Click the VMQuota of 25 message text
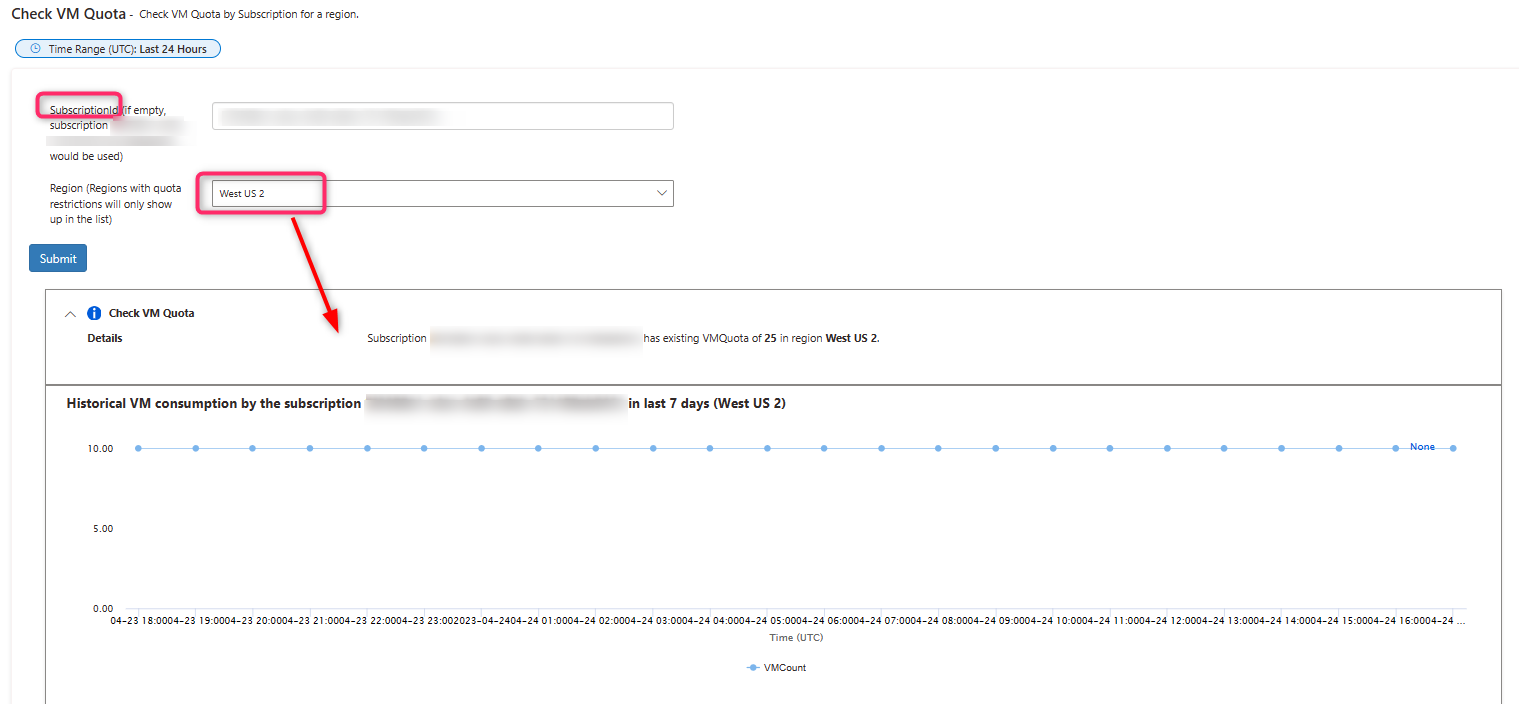1519x704 pixels. tap(623, 338)
